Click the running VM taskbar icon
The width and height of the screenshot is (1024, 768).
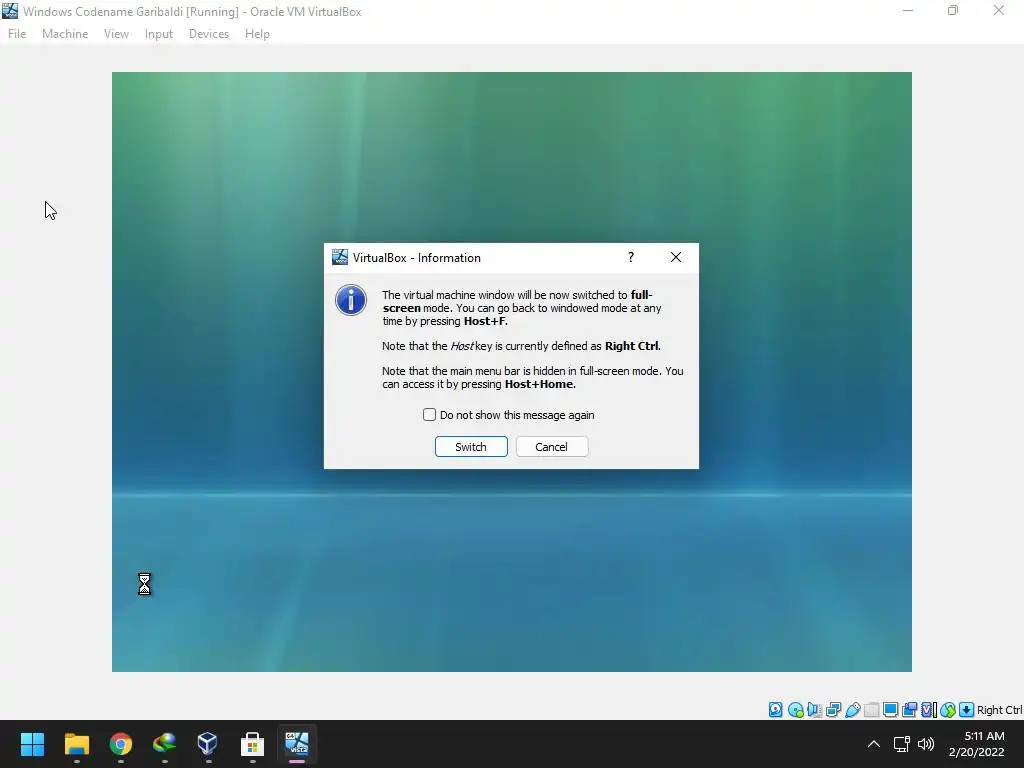tap(296, 744)
